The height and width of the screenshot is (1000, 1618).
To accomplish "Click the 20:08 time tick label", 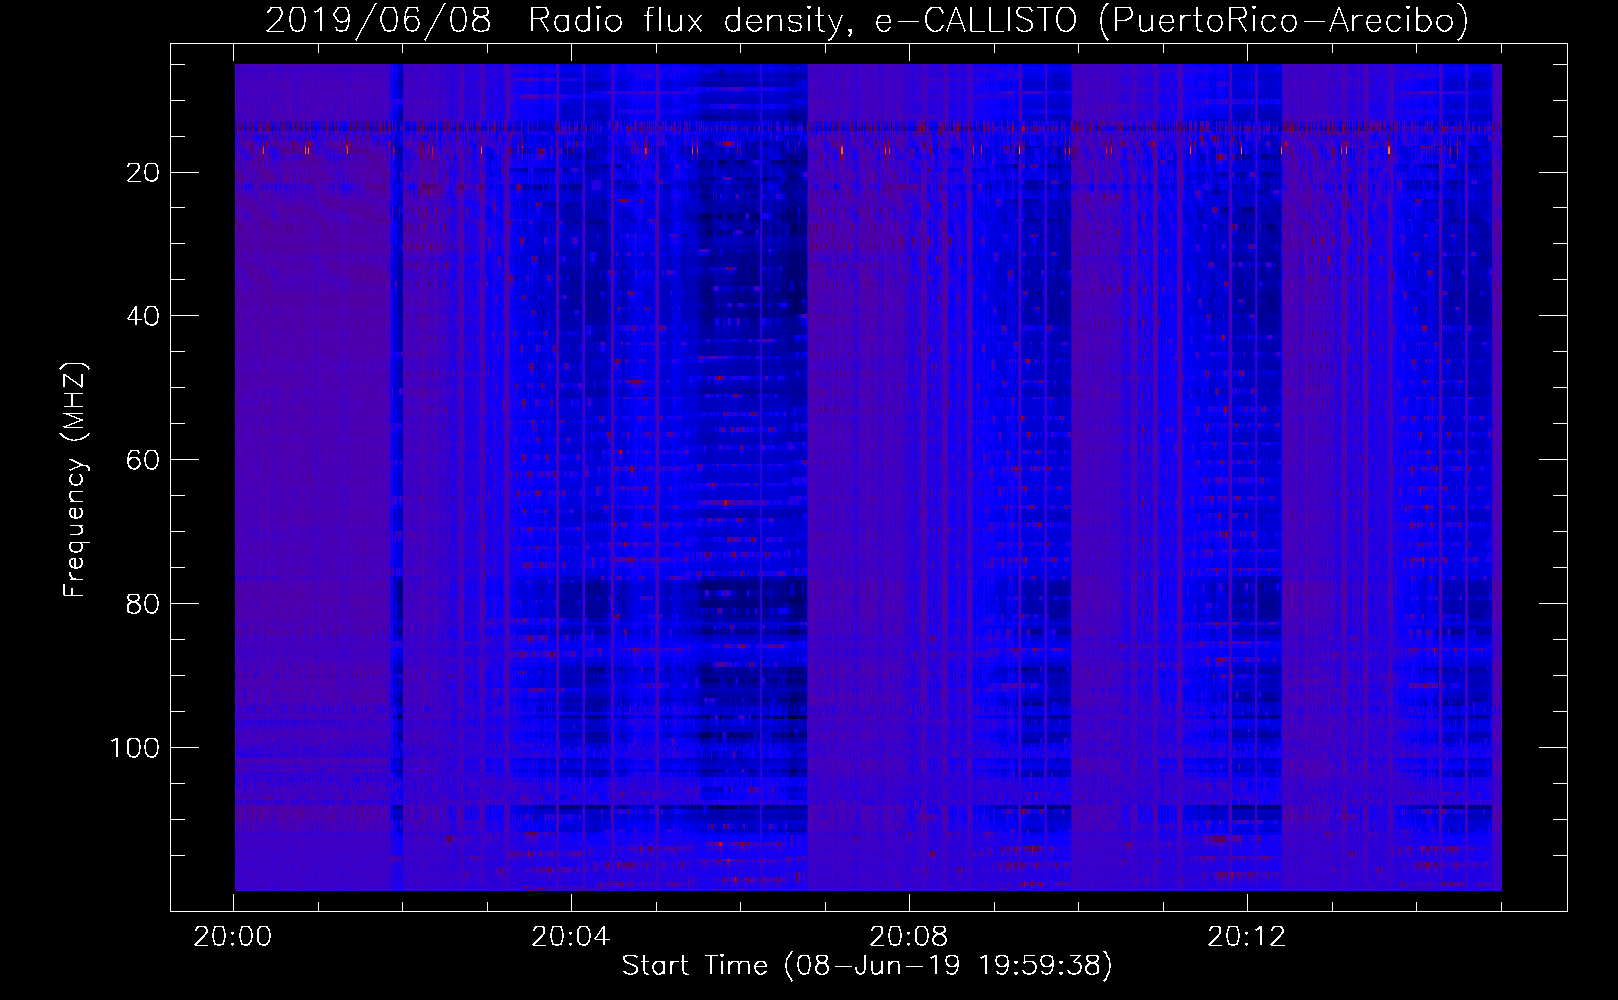I will pyautogui.click(x=908, y=937).
